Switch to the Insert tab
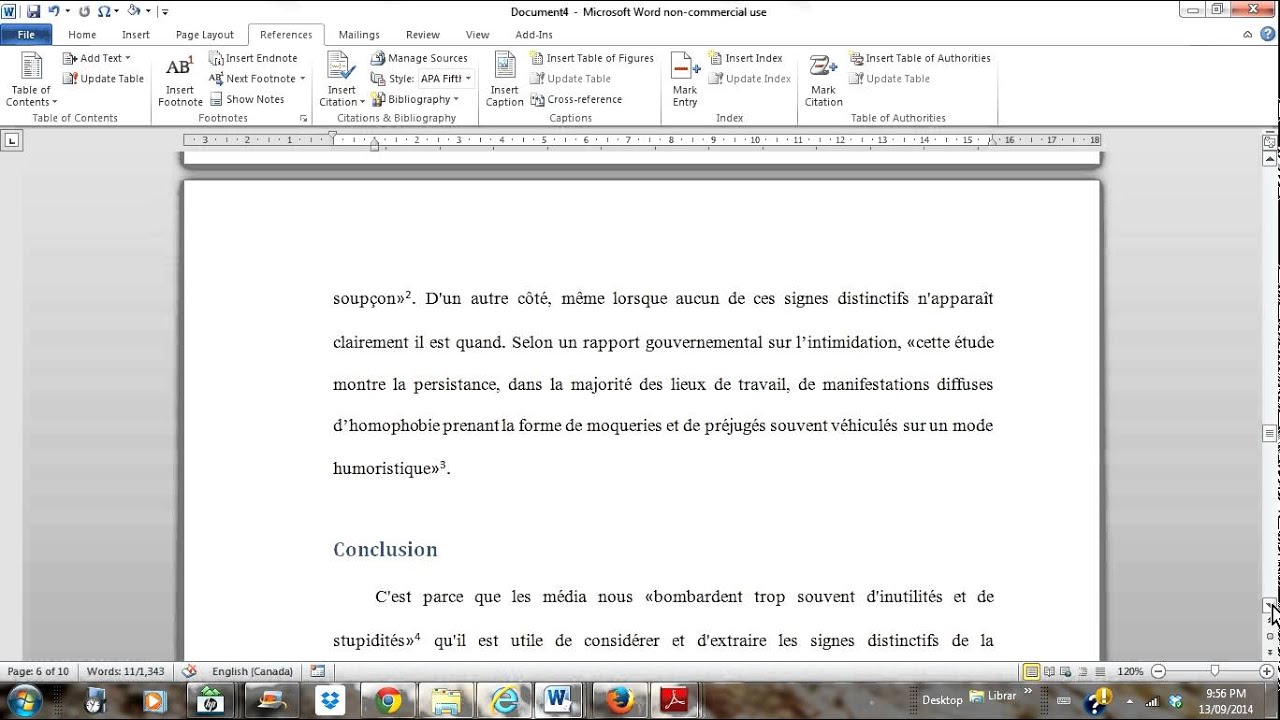The width and height of the screenshot is (1280, 720). pyautogui.click(x=136, y=35)
